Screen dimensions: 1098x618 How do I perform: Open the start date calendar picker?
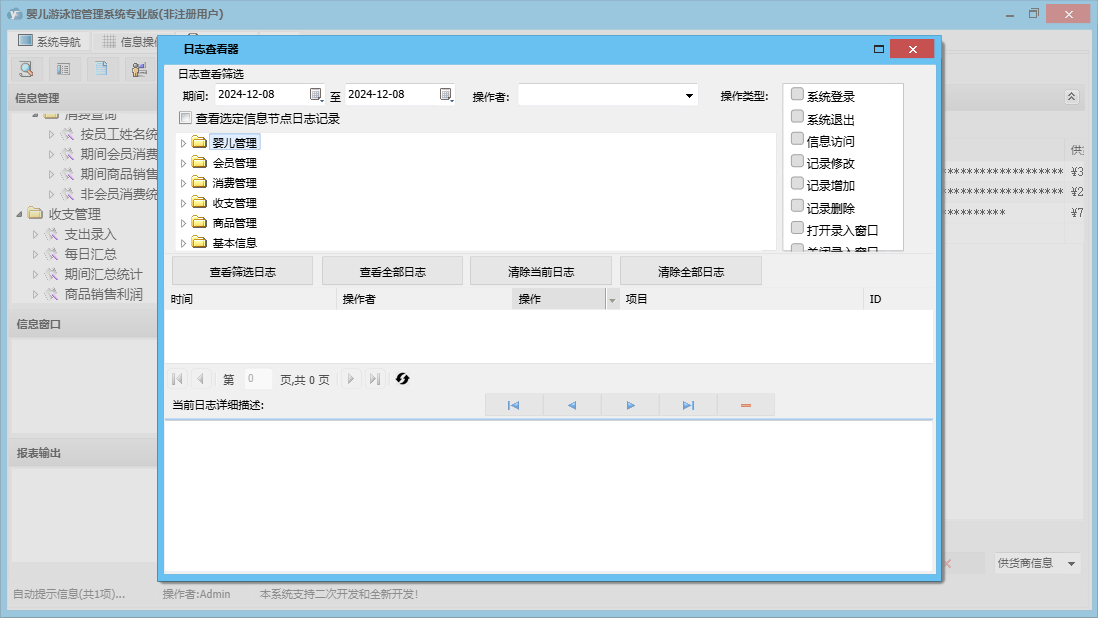(x=316, y=94)
